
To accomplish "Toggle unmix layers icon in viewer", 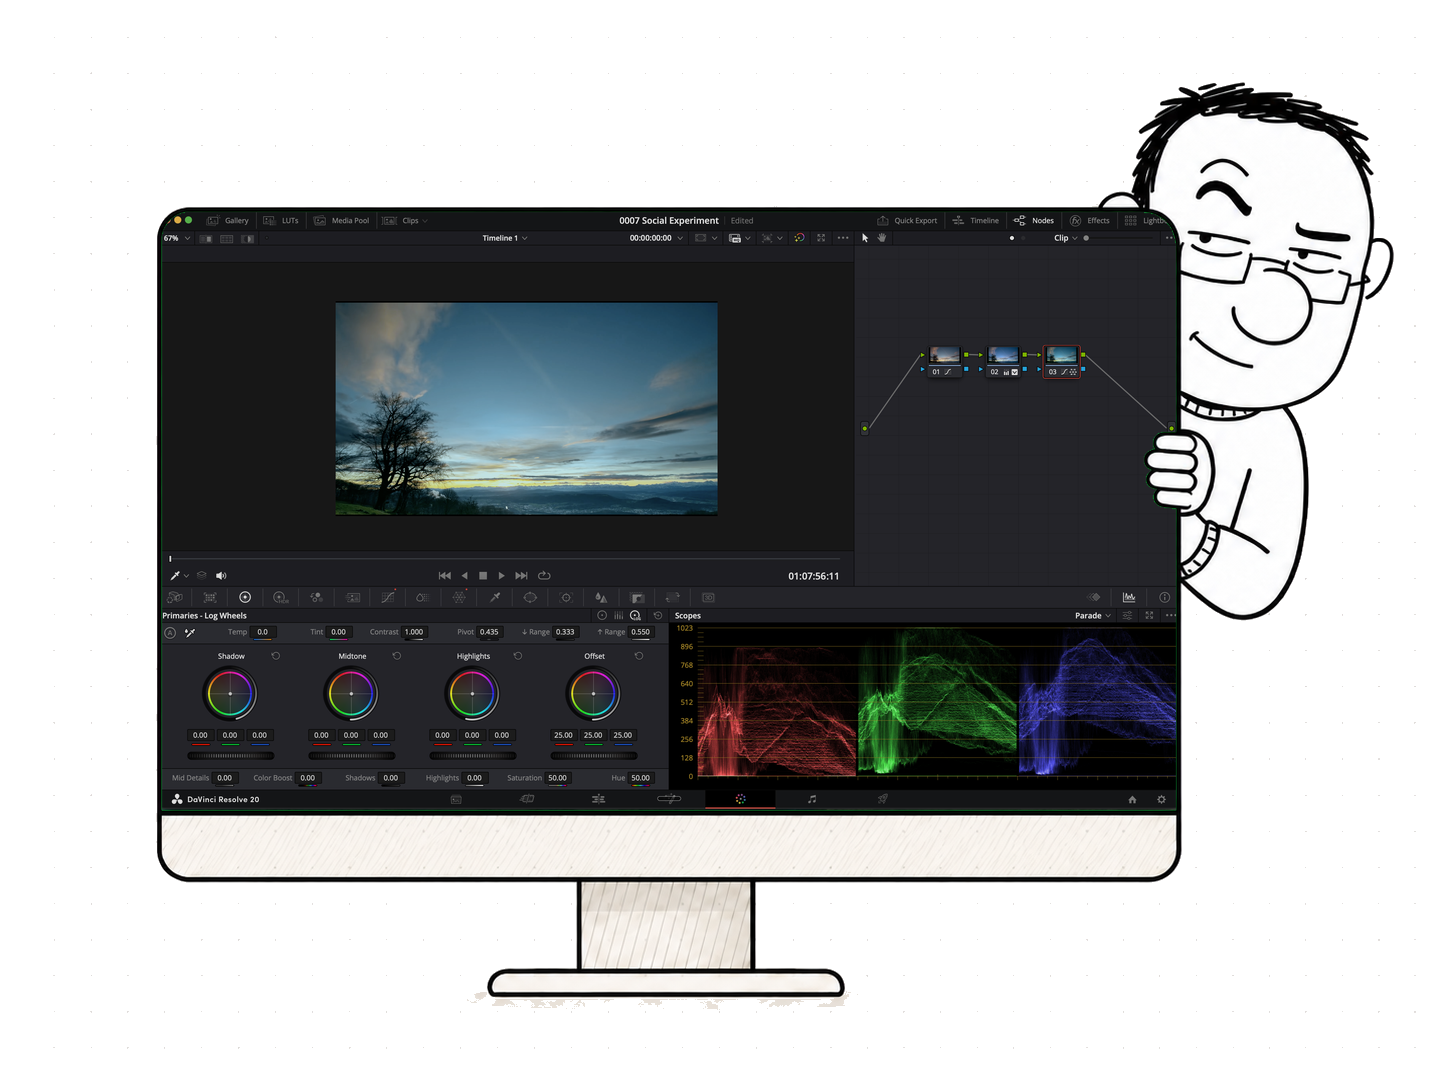I will pyautogui.click(x=201, y=575).
